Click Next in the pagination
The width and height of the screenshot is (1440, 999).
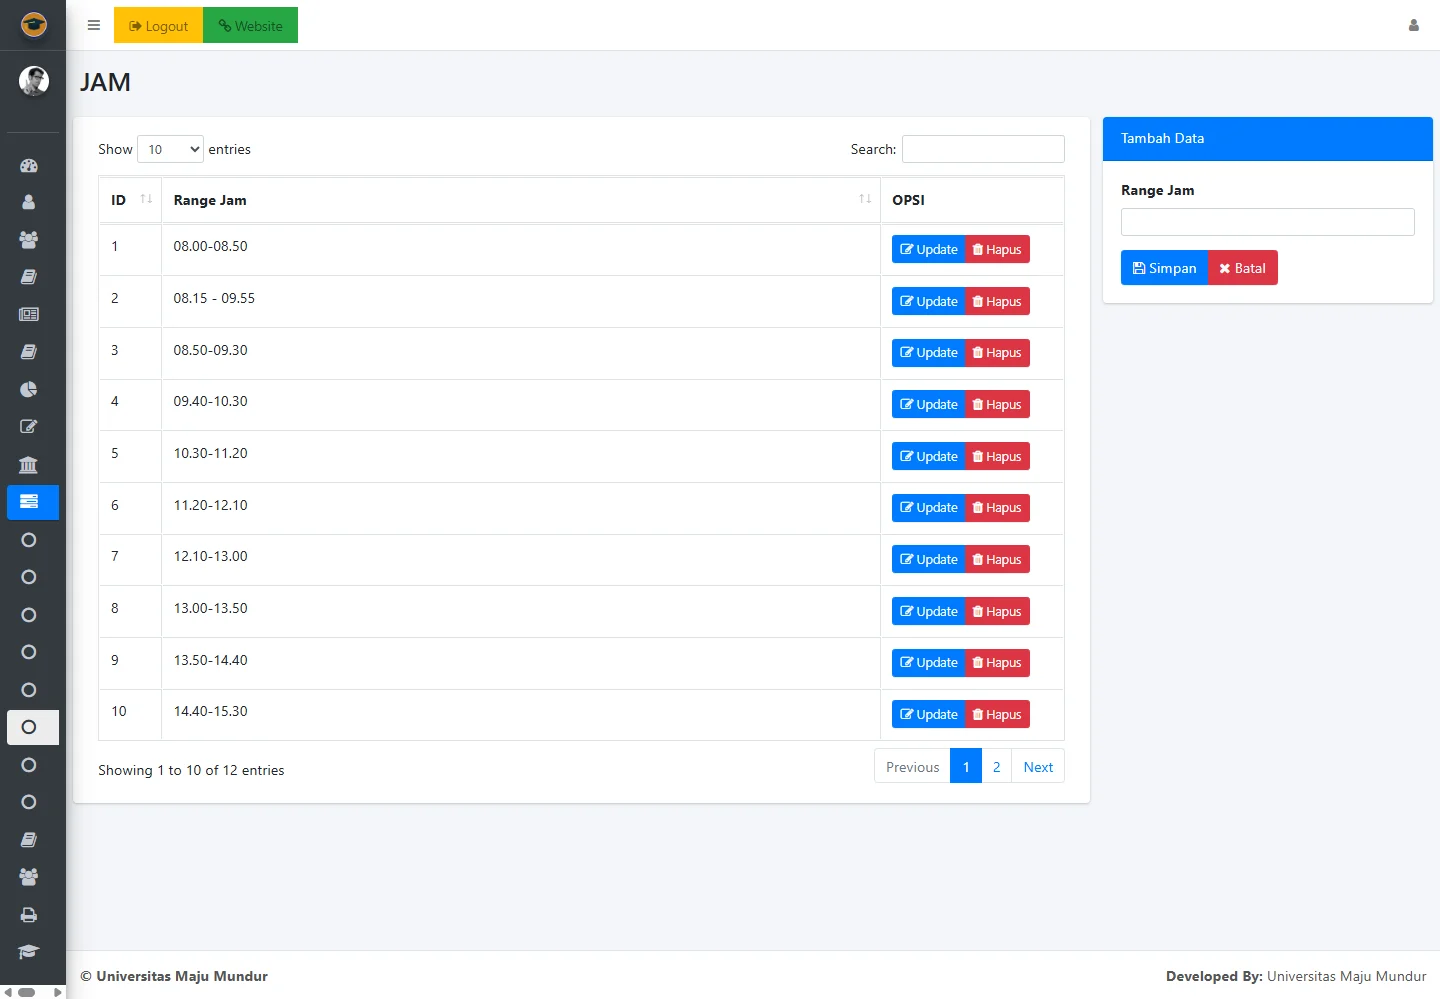pos(1037,767)
